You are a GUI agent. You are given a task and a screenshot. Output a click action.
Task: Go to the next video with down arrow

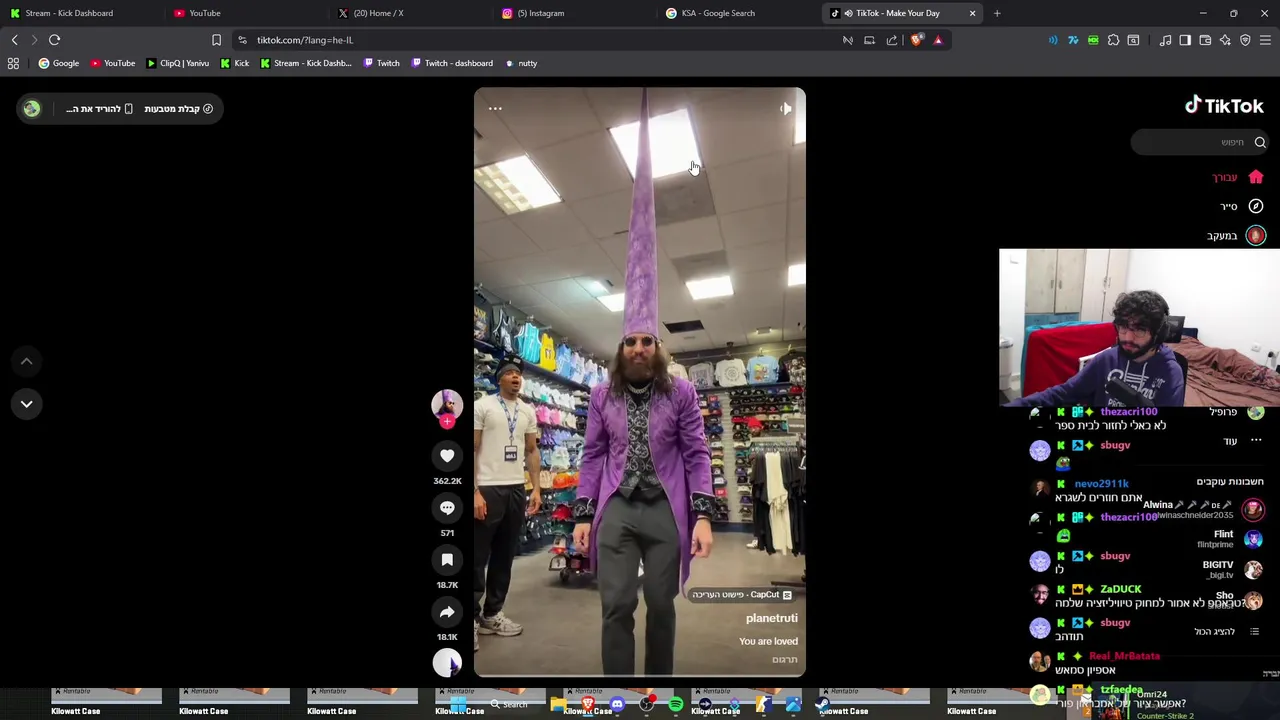tap(27, 404)
